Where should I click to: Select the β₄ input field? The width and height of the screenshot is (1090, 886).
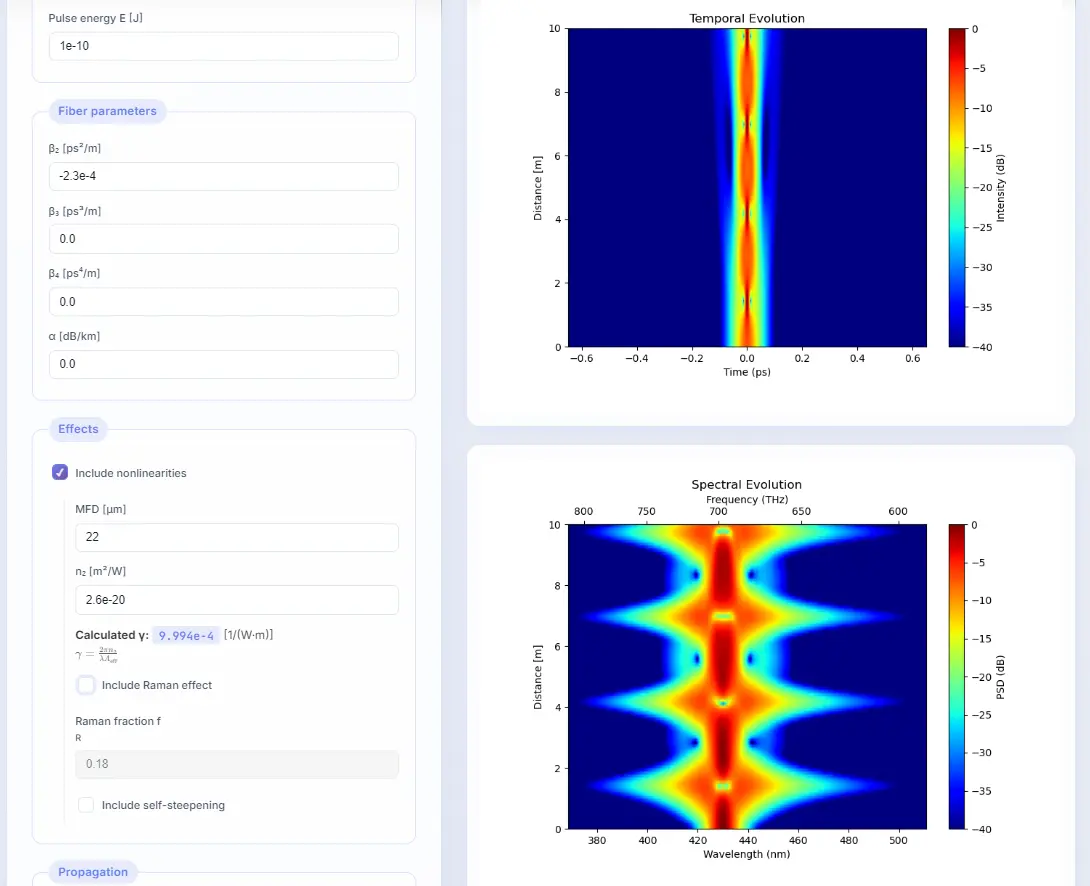click(x=223, y=302)
